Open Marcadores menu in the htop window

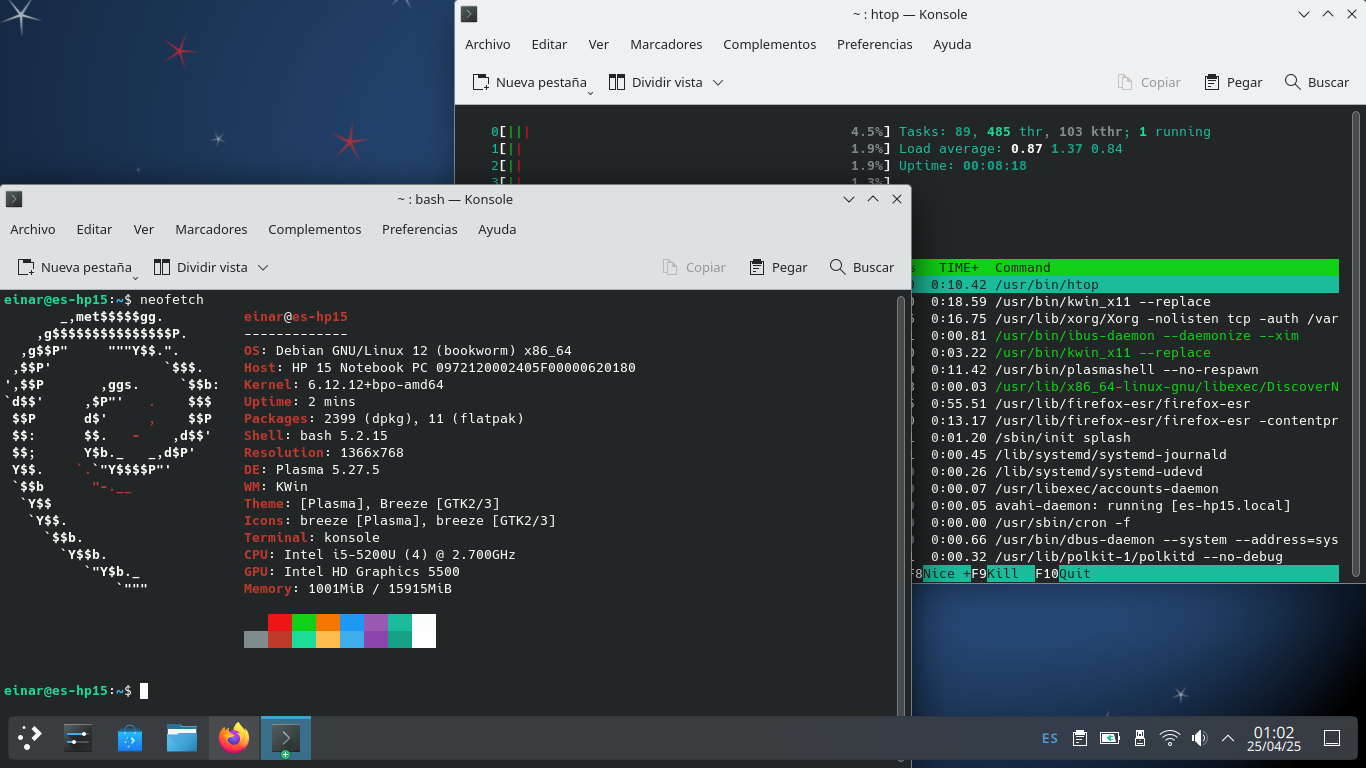[x=666, y=44]
